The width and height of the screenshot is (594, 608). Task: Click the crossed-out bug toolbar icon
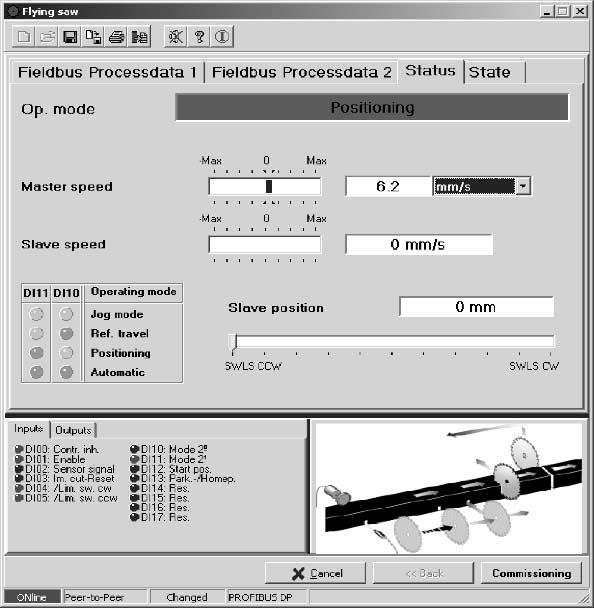[176, 37]
